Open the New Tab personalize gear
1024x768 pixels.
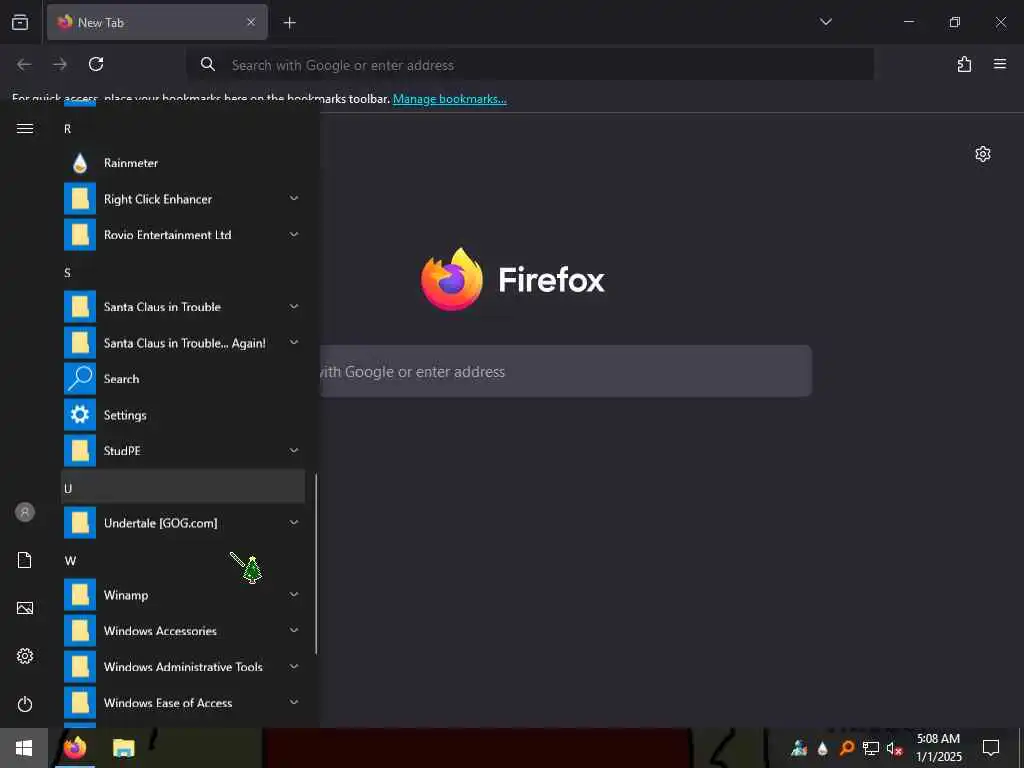(x=983, y=154)
